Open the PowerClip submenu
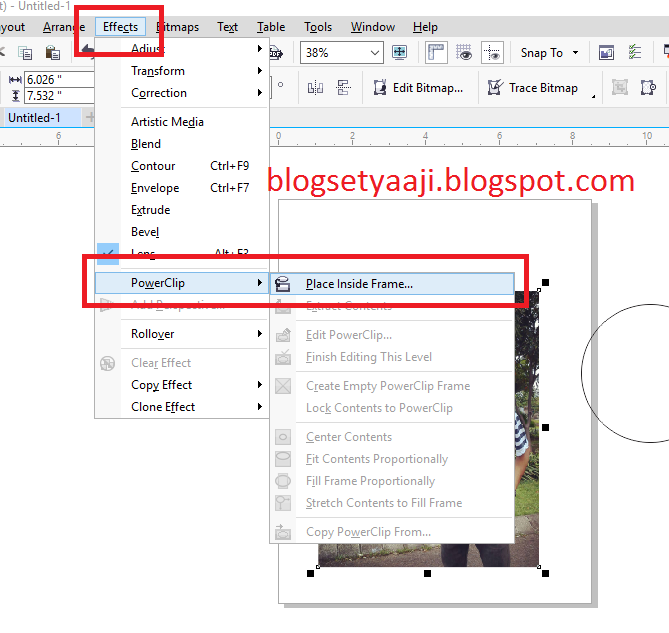Viewport: 669px width, 633px height. click(x=182, y=283)
